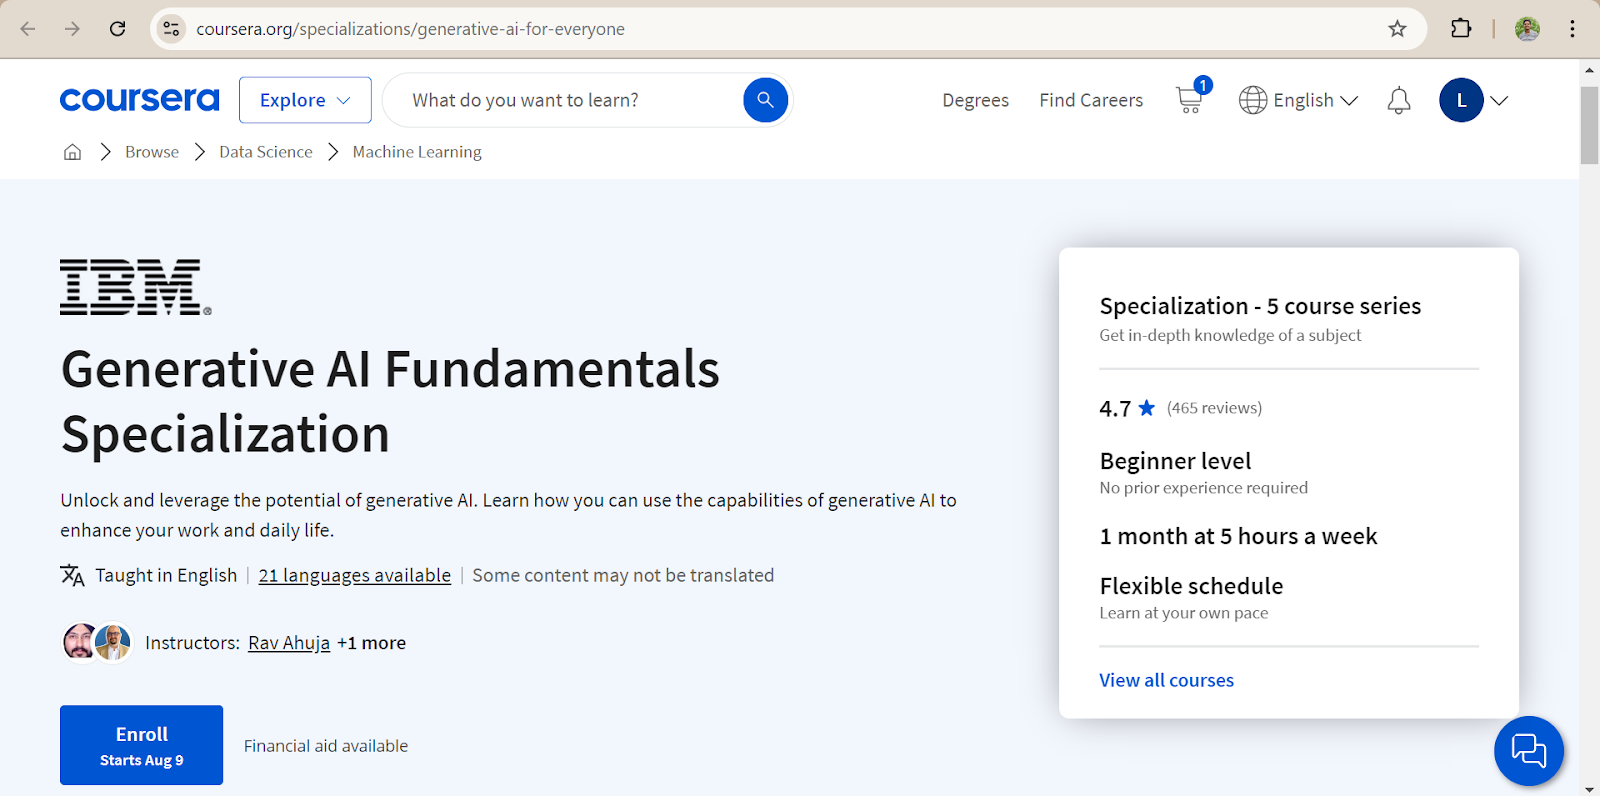This screenshot has width=1600, height=796.
Task: Open the 21 languages available link
Action: (x=355, y=575)
